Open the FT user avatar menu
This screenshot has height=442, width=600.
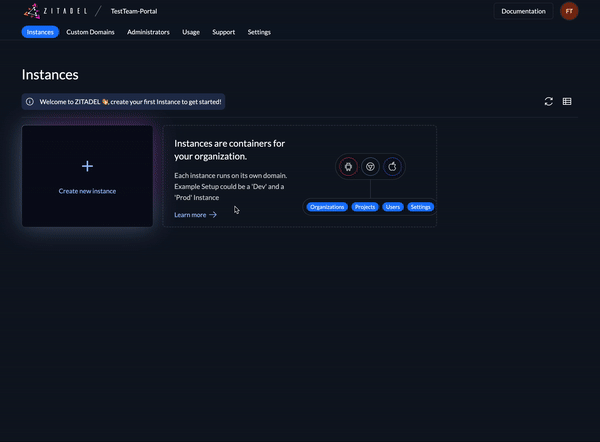coord(569,11)
